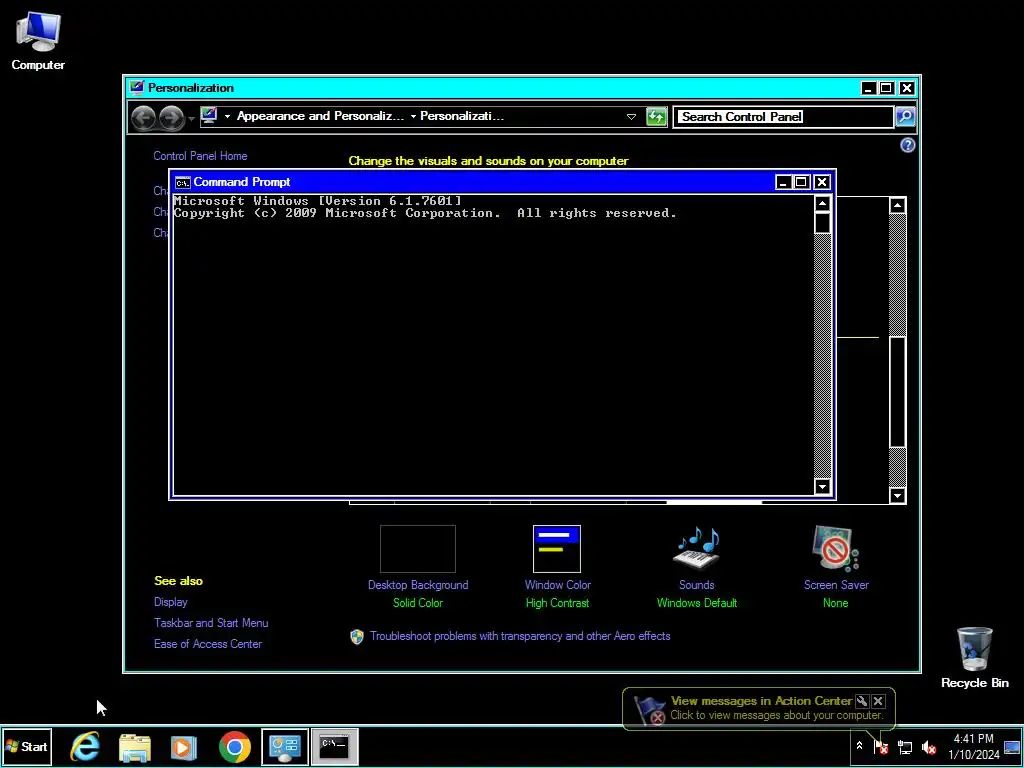The width and height of the screenshot is (1024, 768).
Task: Close the Command Prompt window
Action: point(822,182)
